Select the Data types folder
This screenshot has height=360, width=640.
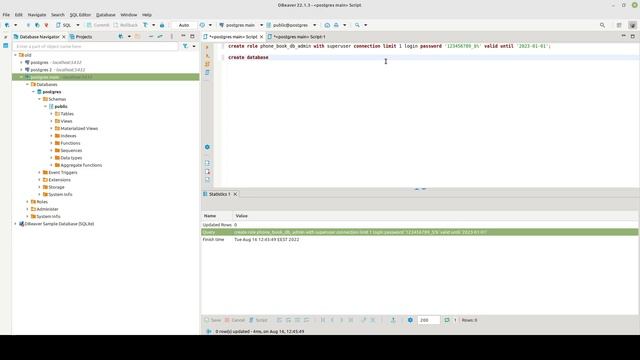point(69,158)
